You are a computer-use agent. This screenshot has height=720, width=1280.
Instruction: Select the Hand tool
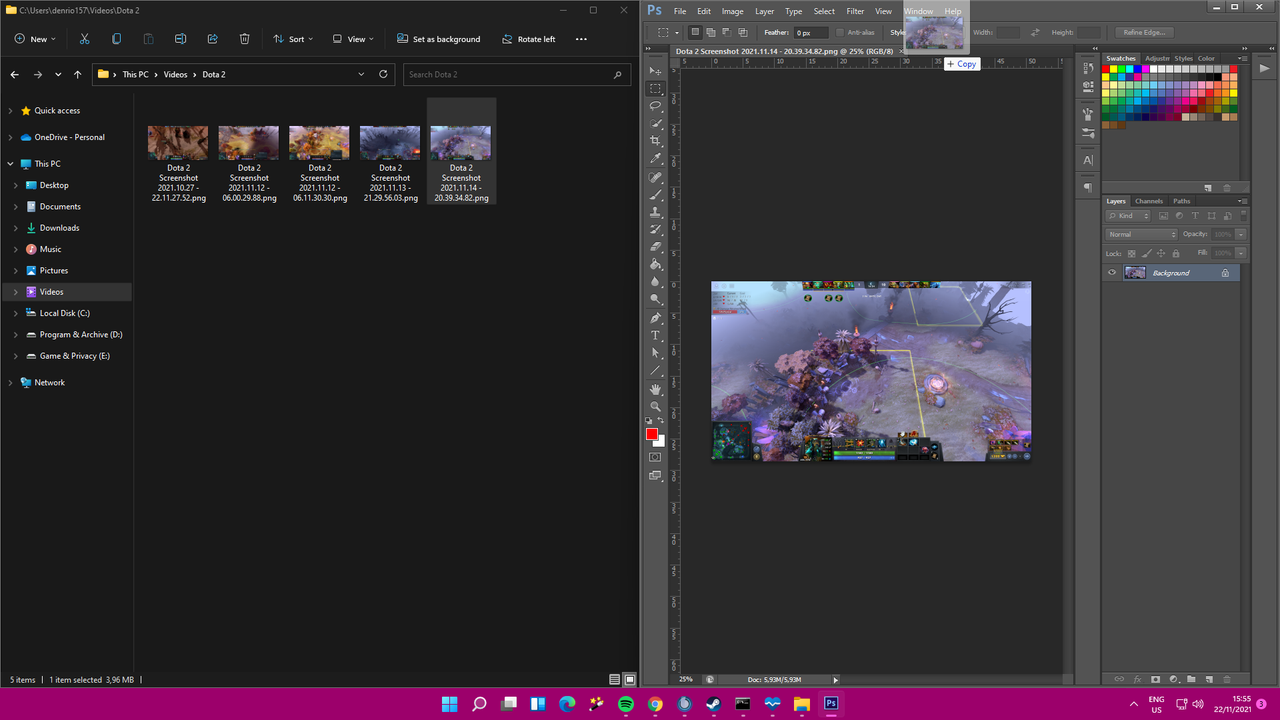coord(656,389)
